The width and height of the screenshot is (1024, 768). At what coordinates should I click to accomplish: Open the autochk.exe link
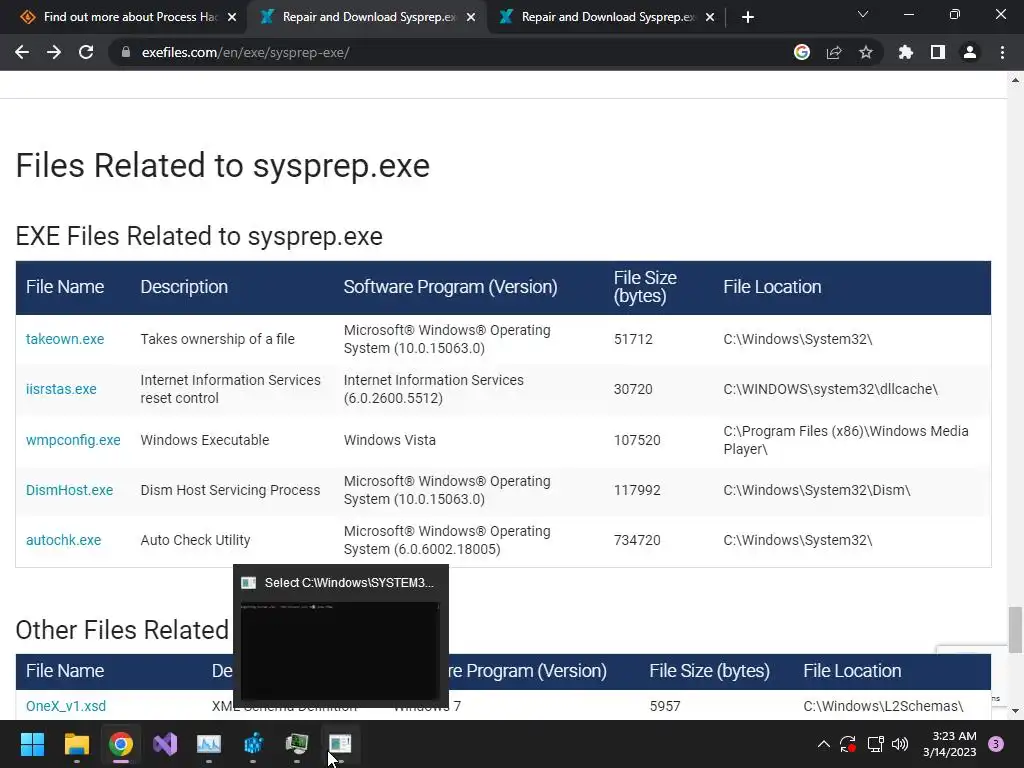click(x=63, y=540)
